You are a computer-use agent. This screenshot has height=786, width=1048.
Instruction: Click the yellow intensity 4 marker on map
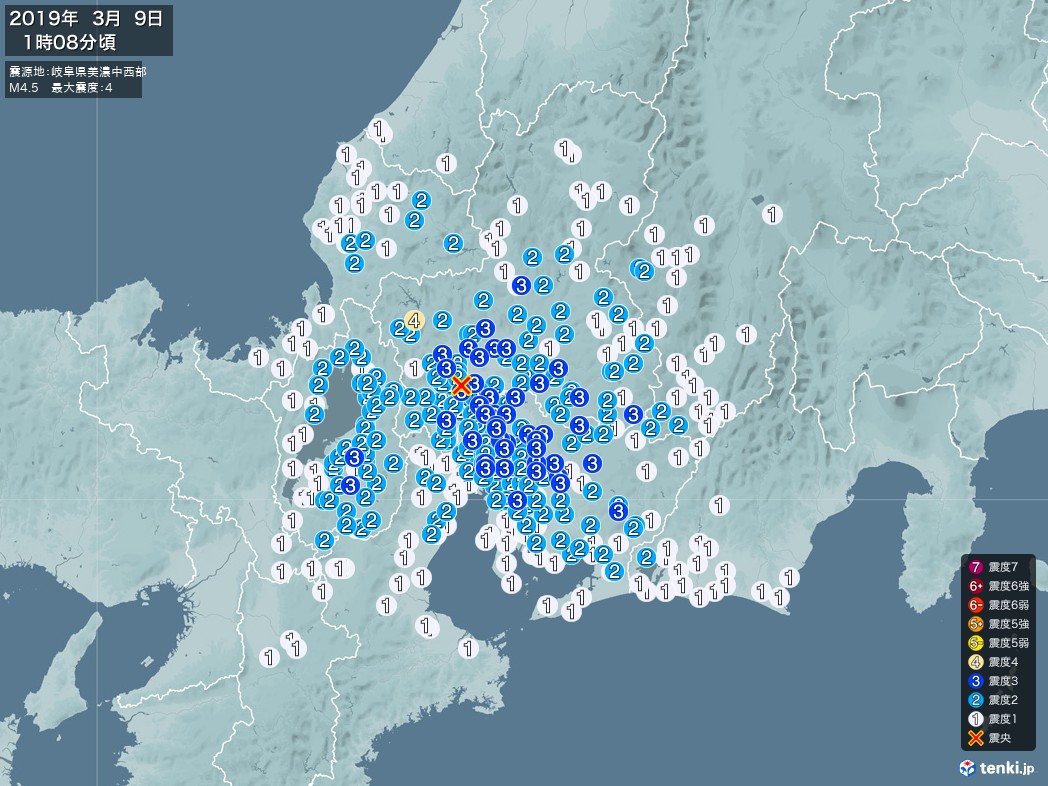click(x=414, y=321)
